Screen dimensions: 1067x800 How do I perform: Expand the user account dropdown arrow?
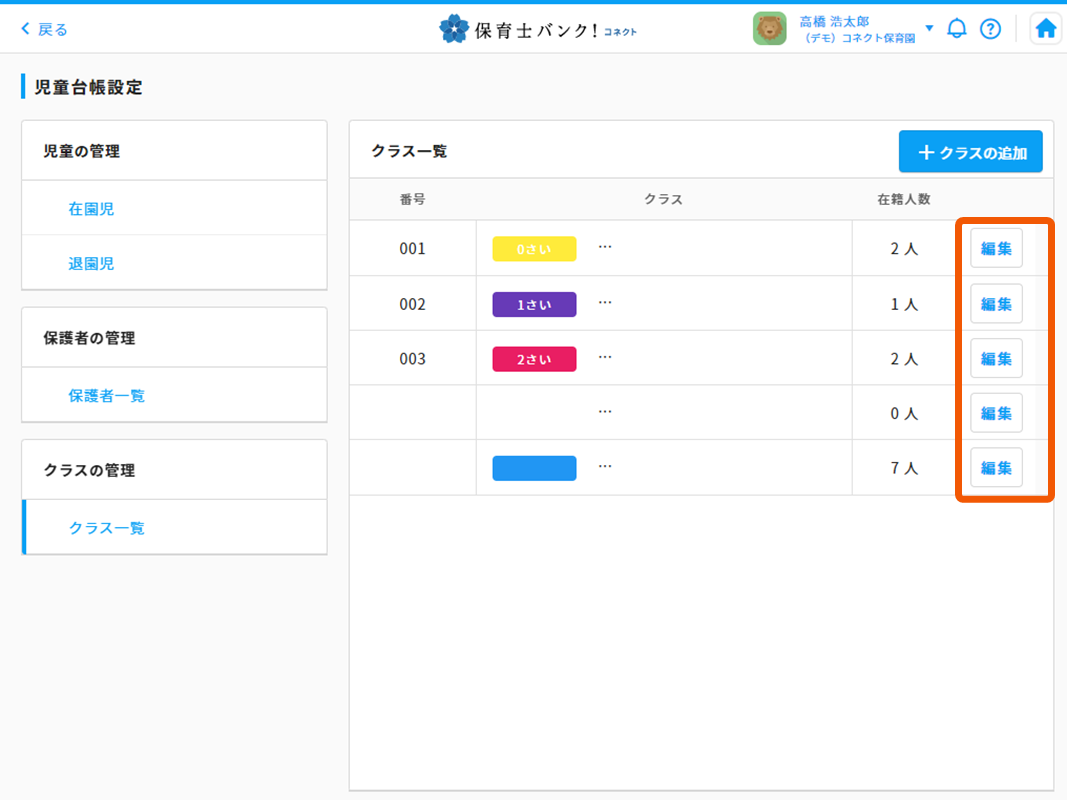[929, 28]
